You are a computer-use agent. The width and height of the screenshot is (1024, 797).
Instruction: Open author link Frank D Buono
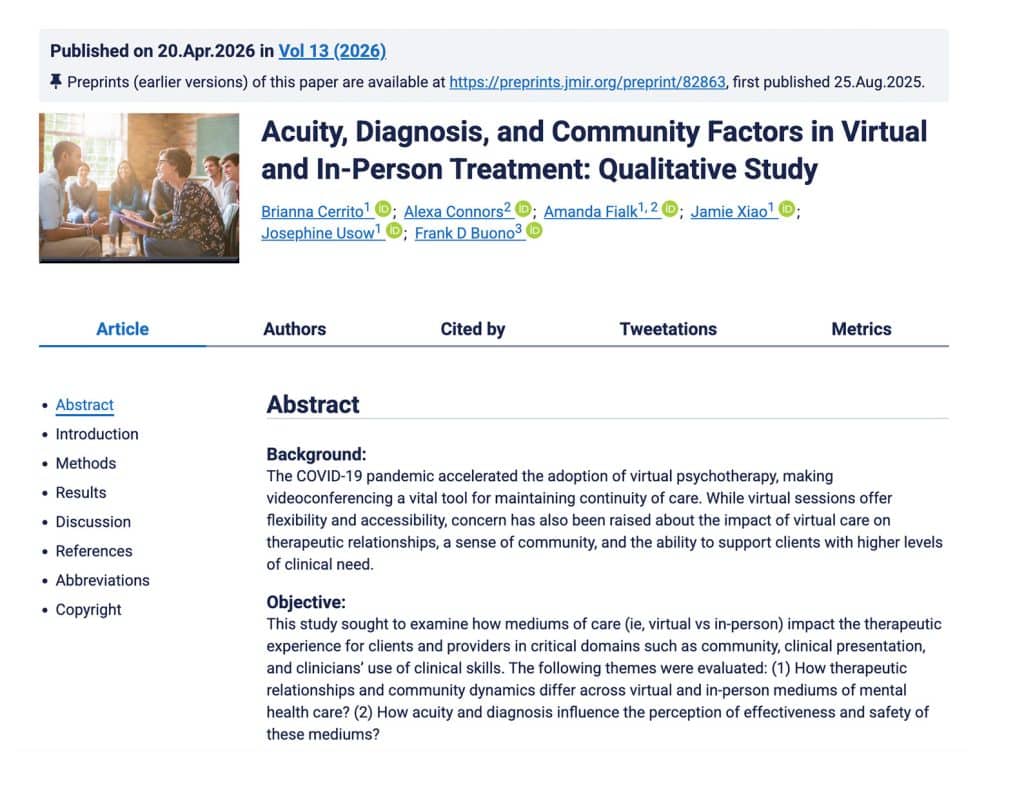click(468, 233)
